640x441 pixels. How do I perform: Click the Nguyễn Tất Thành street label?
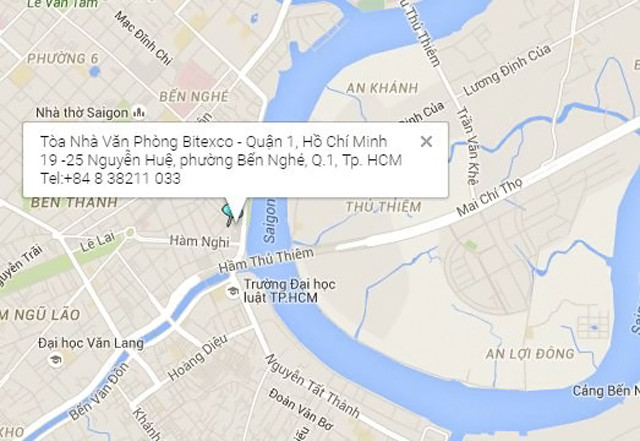(312, 386)
